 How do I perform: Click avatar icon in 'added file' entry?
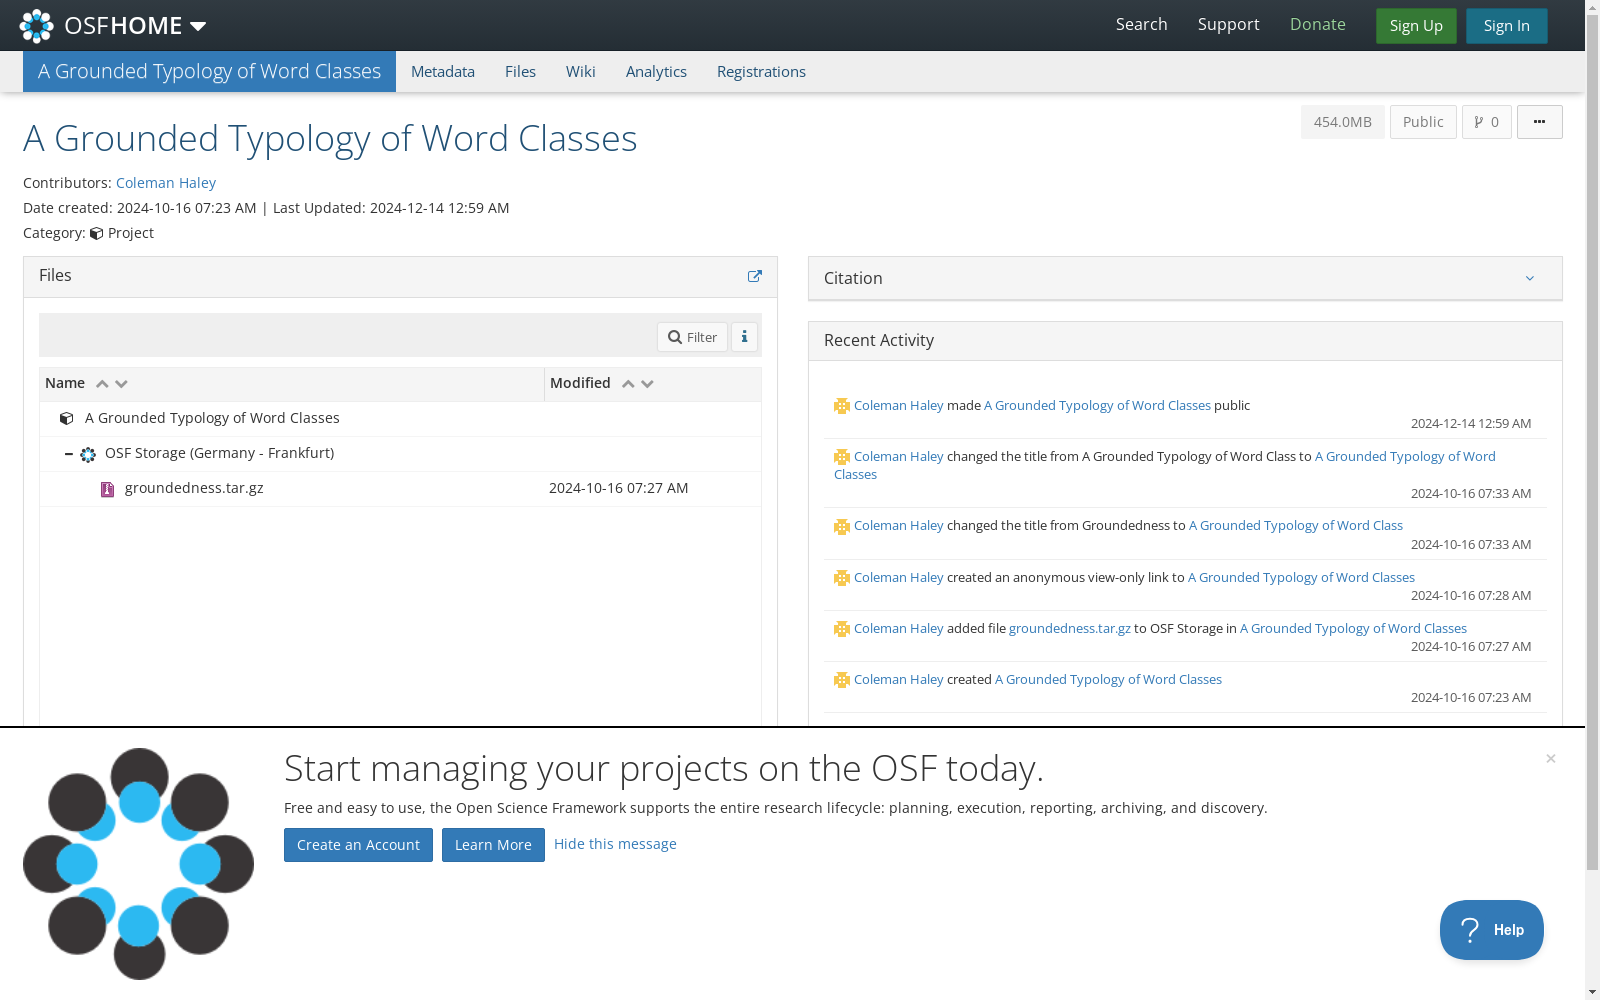click(842, 629)
